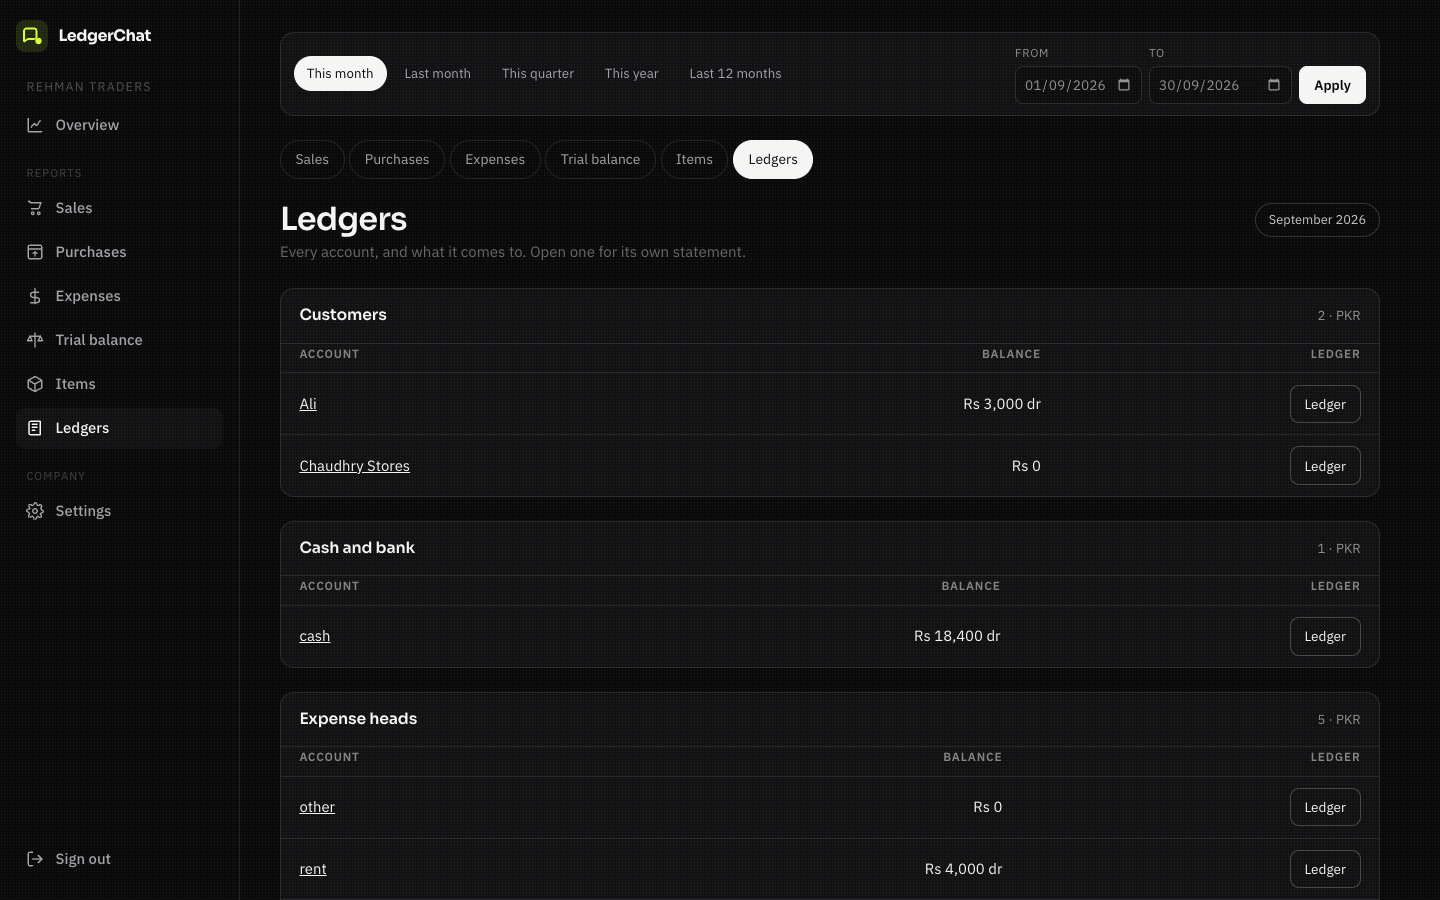
Task: Select the This year range pill
Action: click(631, 74)
